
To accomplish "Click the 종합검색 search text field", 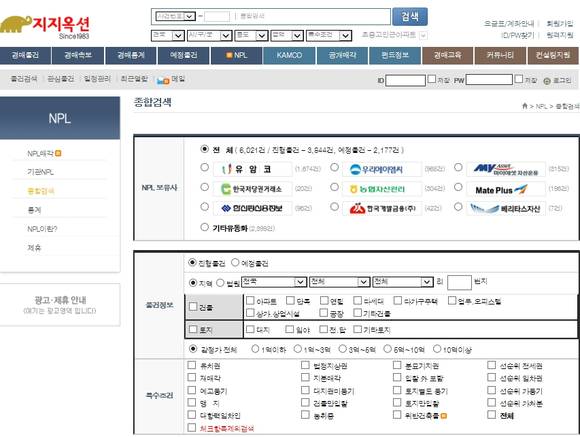I will (314, 16).
